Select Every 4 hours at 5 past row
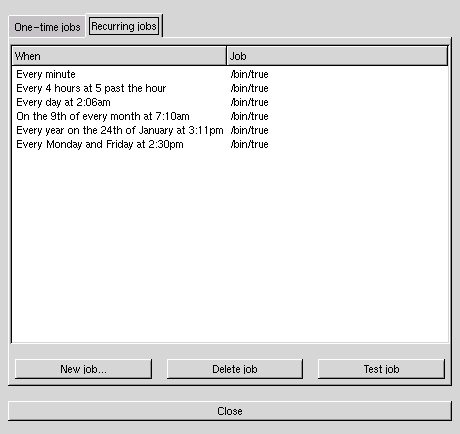Screen dimensions: 460x434 pyautogui.click(x=230, y=88)
